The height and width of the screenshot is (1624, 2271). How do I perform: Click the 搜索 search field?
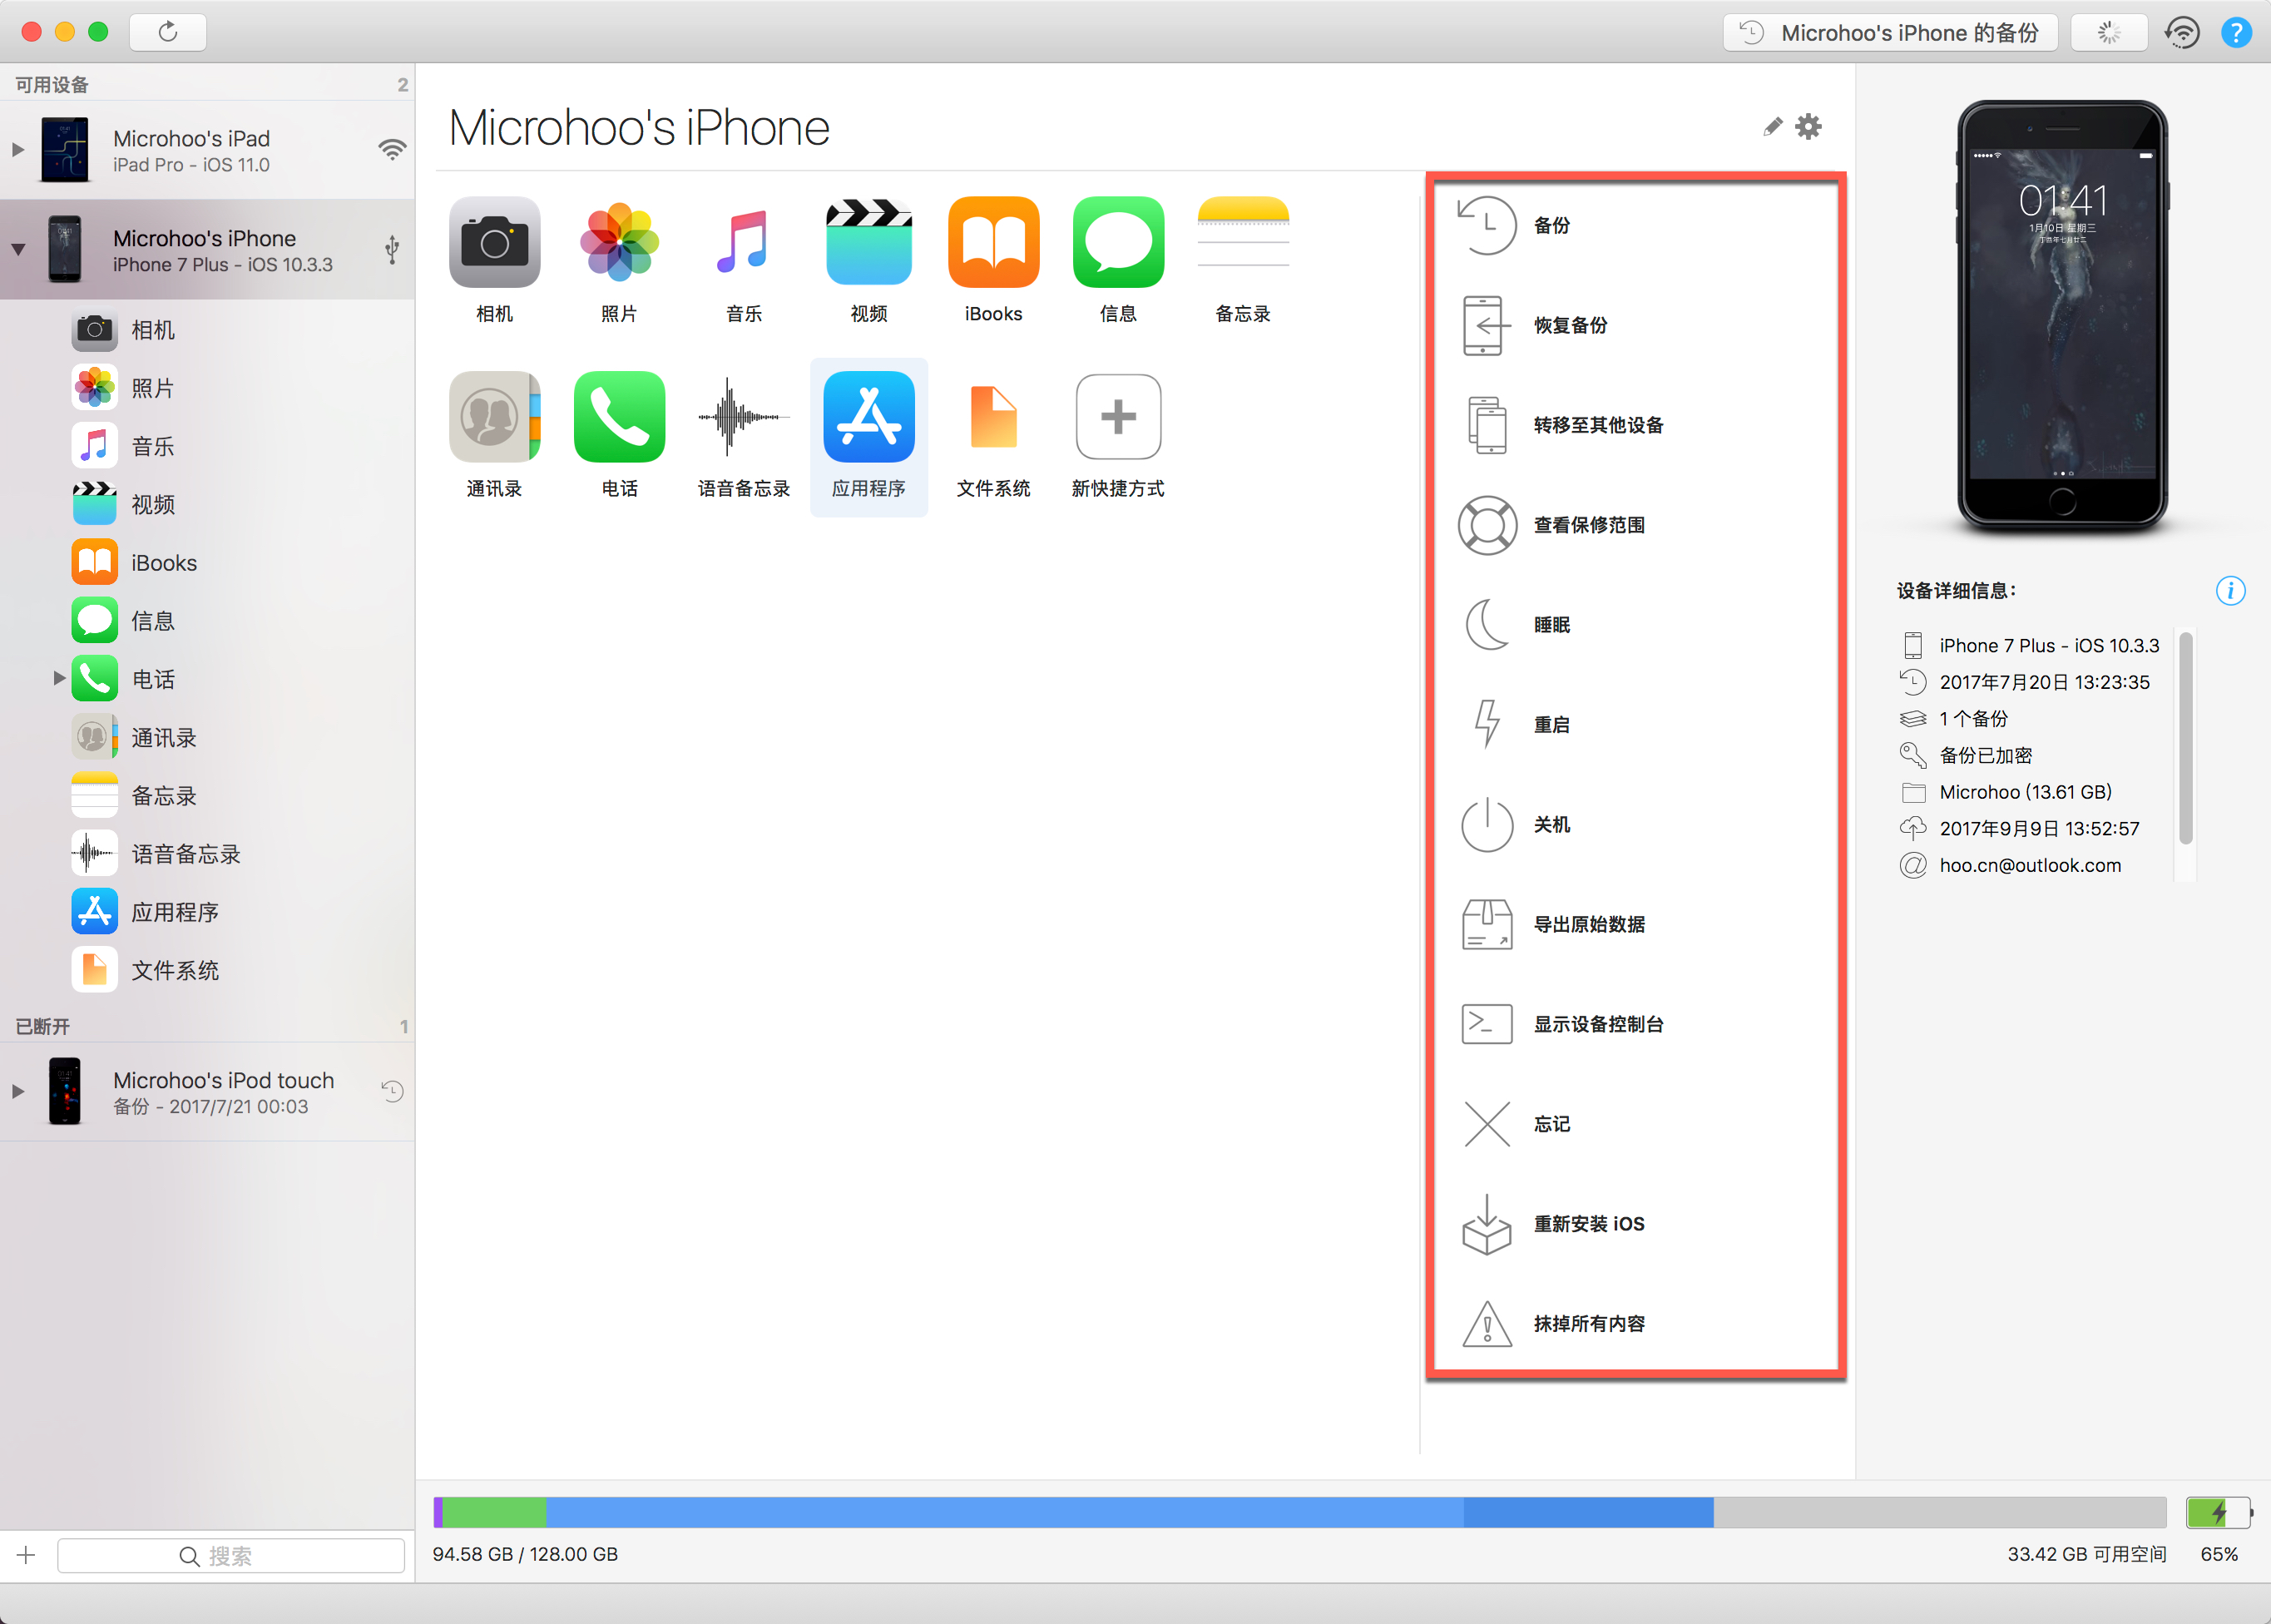coord(231,1555)
